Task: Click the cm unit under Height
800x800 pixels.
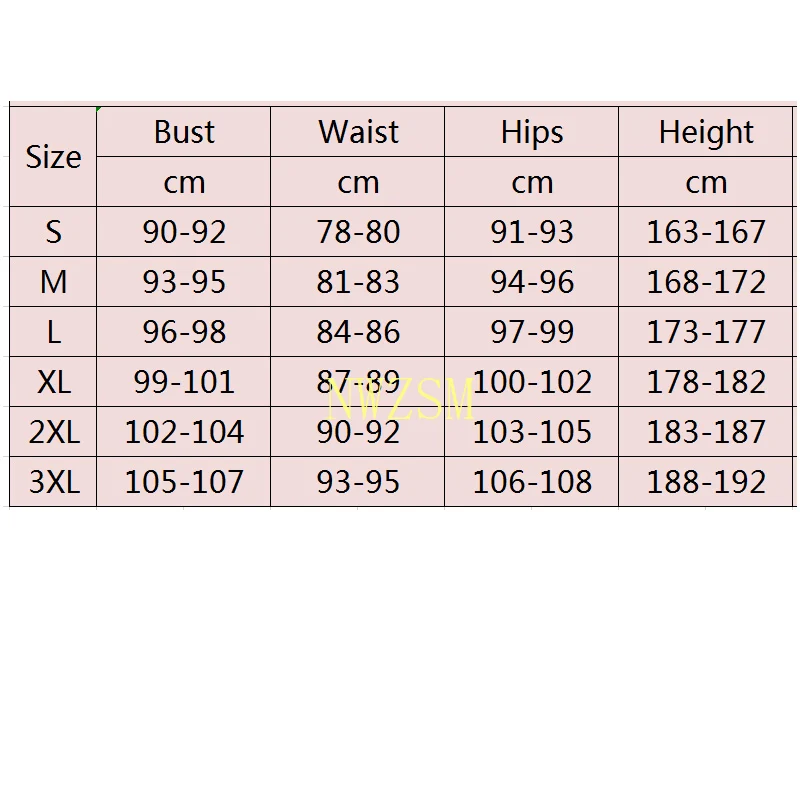Action: pos(706,182)
